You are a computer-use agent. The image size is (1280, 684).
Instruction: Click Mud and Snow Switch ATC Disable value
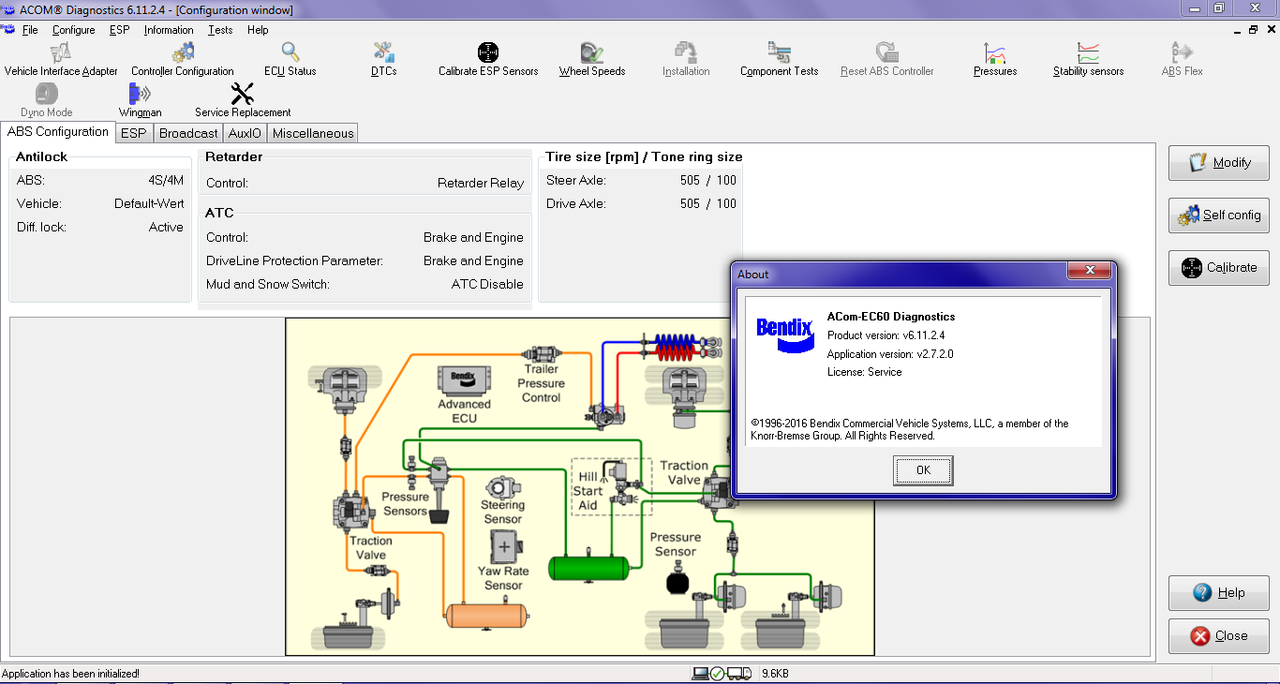pos(487,284)
